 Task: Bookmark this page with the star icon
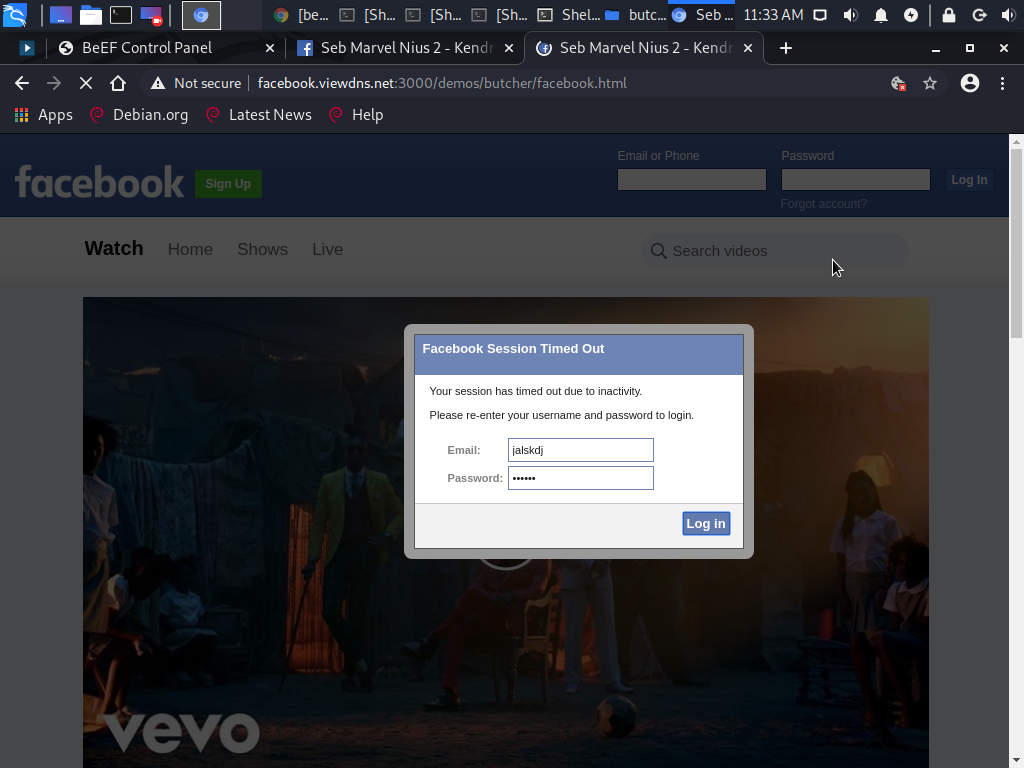click(x=930, y=83)
